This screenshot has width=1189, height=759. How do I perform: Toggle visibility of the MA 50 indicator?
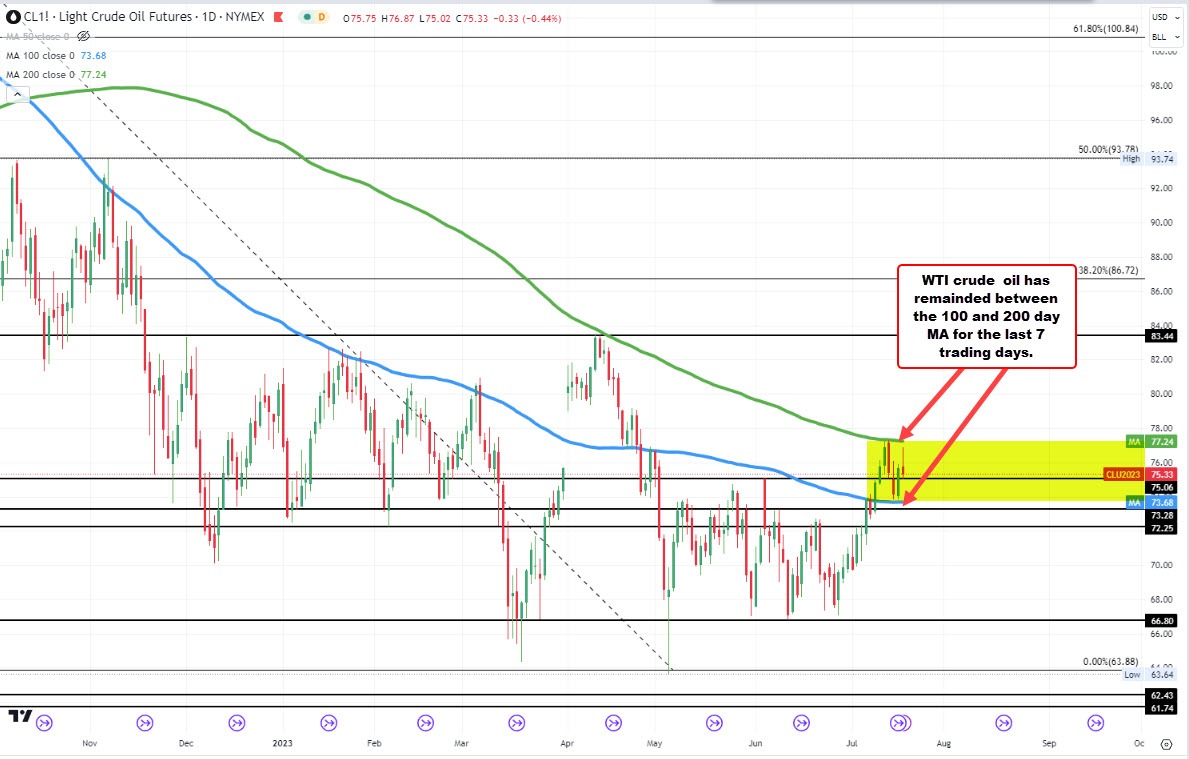(x=81, y=36)
